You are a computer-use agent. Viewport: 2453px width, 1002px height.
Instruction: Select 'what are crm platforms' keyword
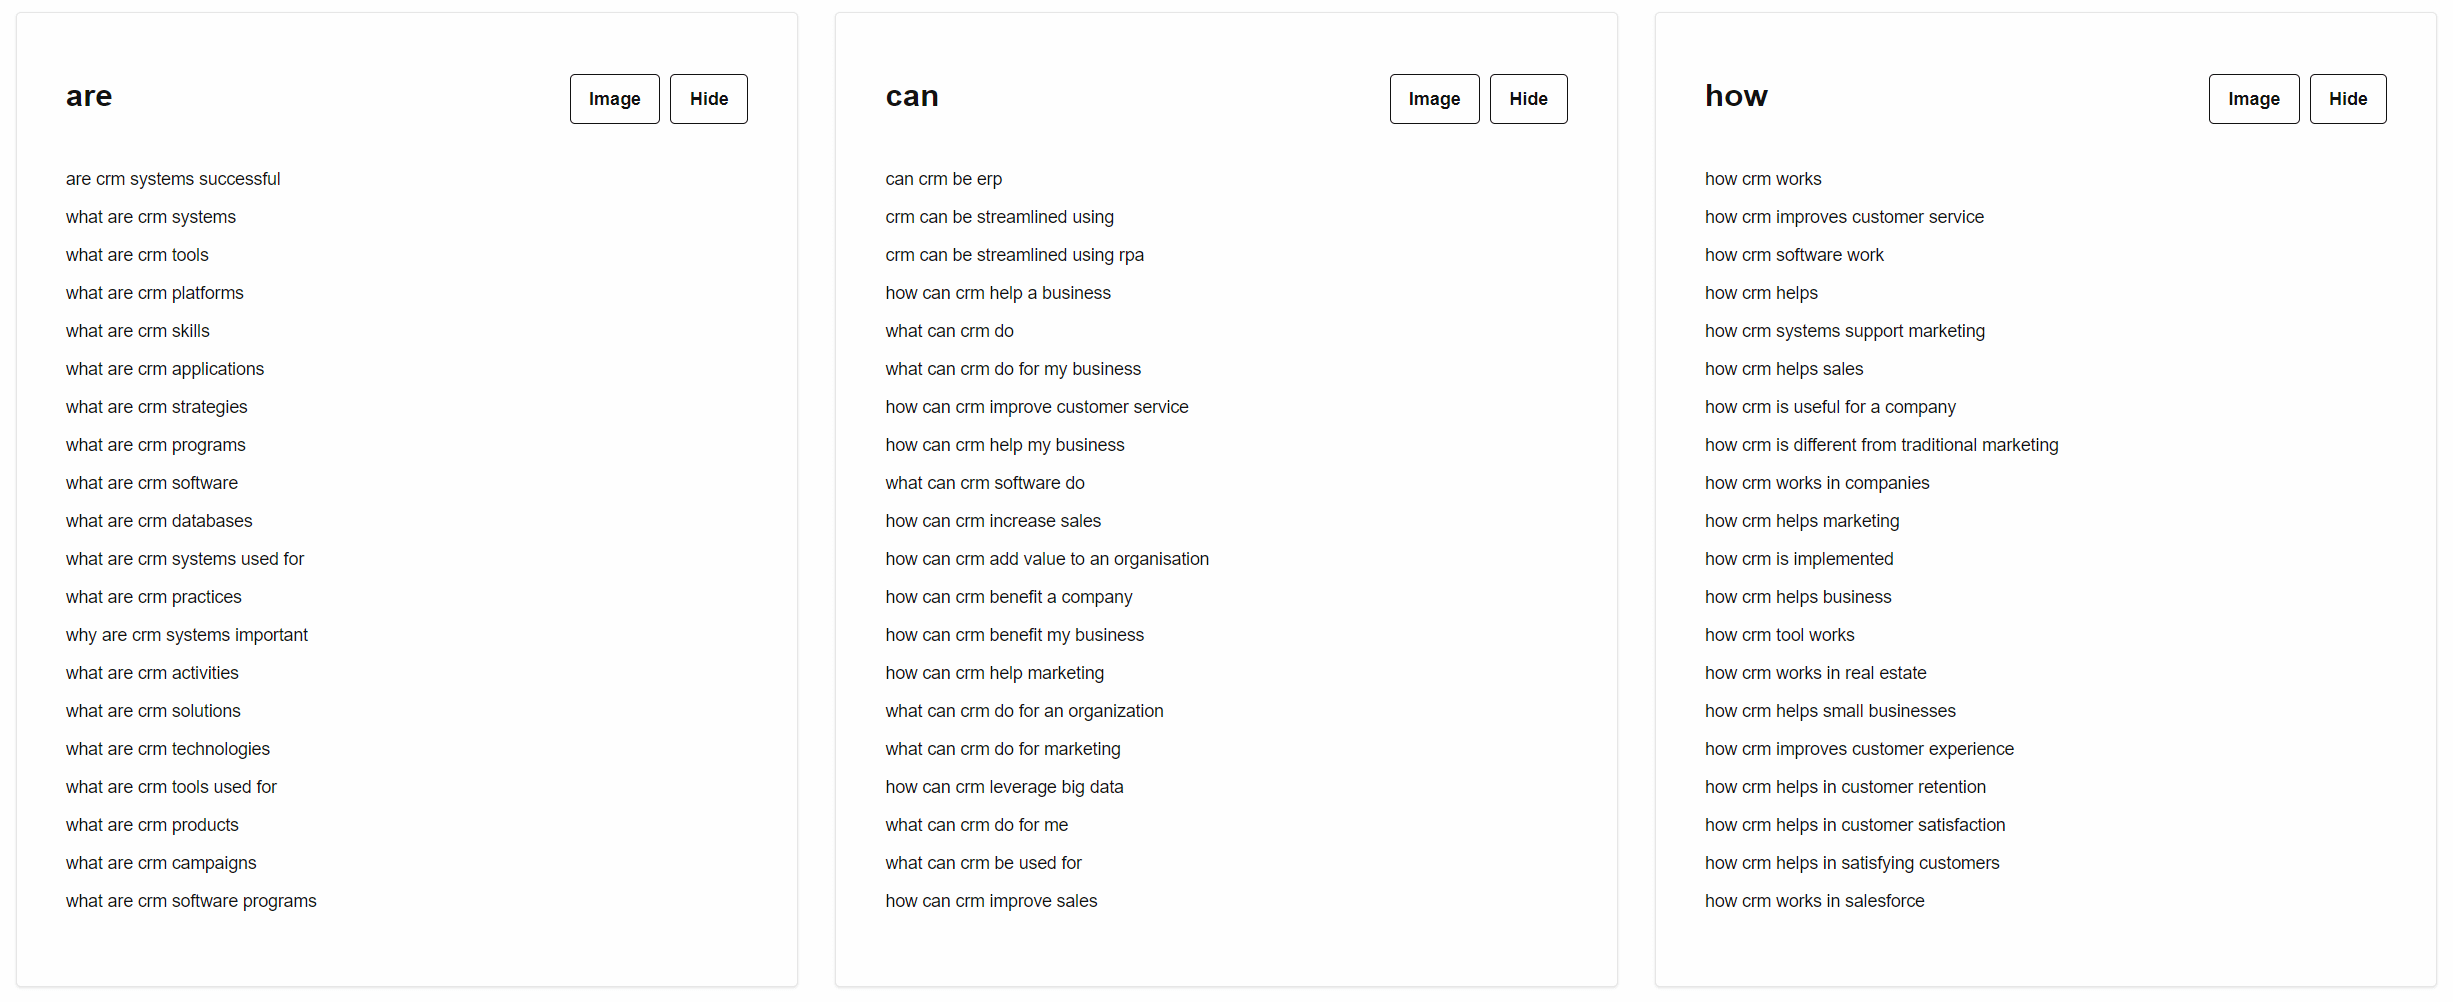tap(155, 293)
